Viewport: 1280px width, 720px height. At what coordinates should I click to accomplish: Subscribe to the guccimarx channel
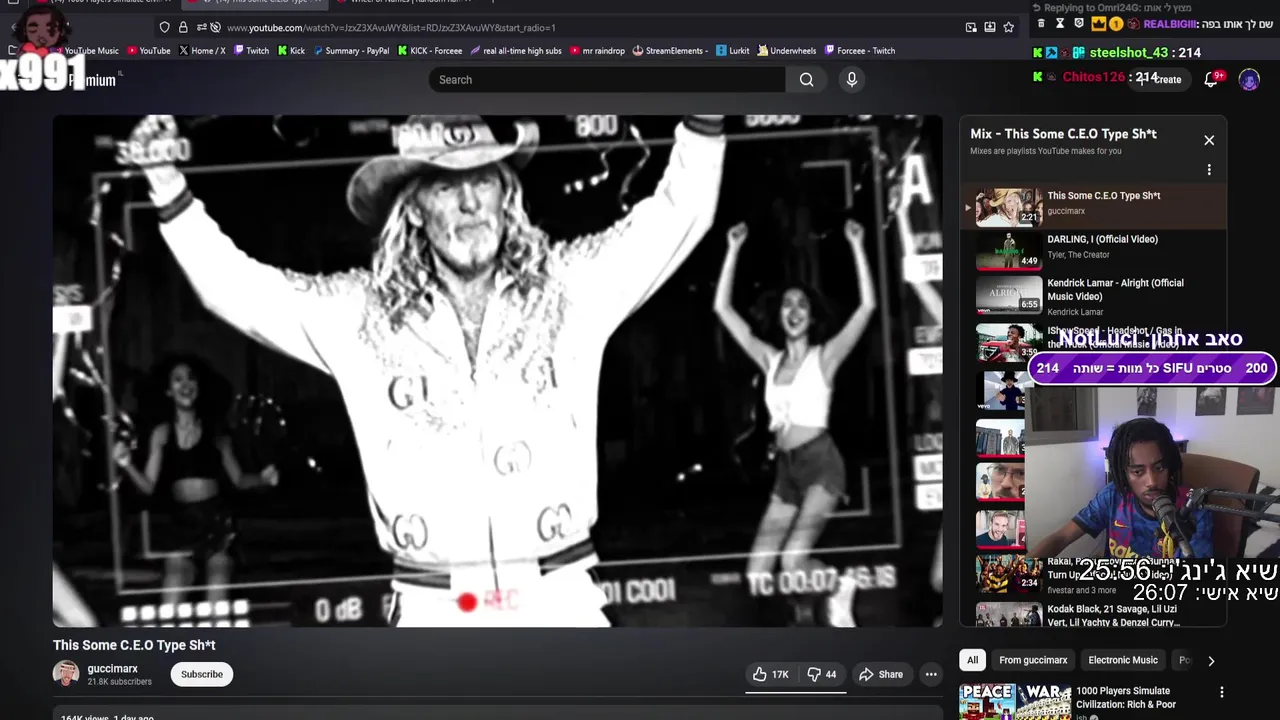pyautogui.click(x=202, y=674)
